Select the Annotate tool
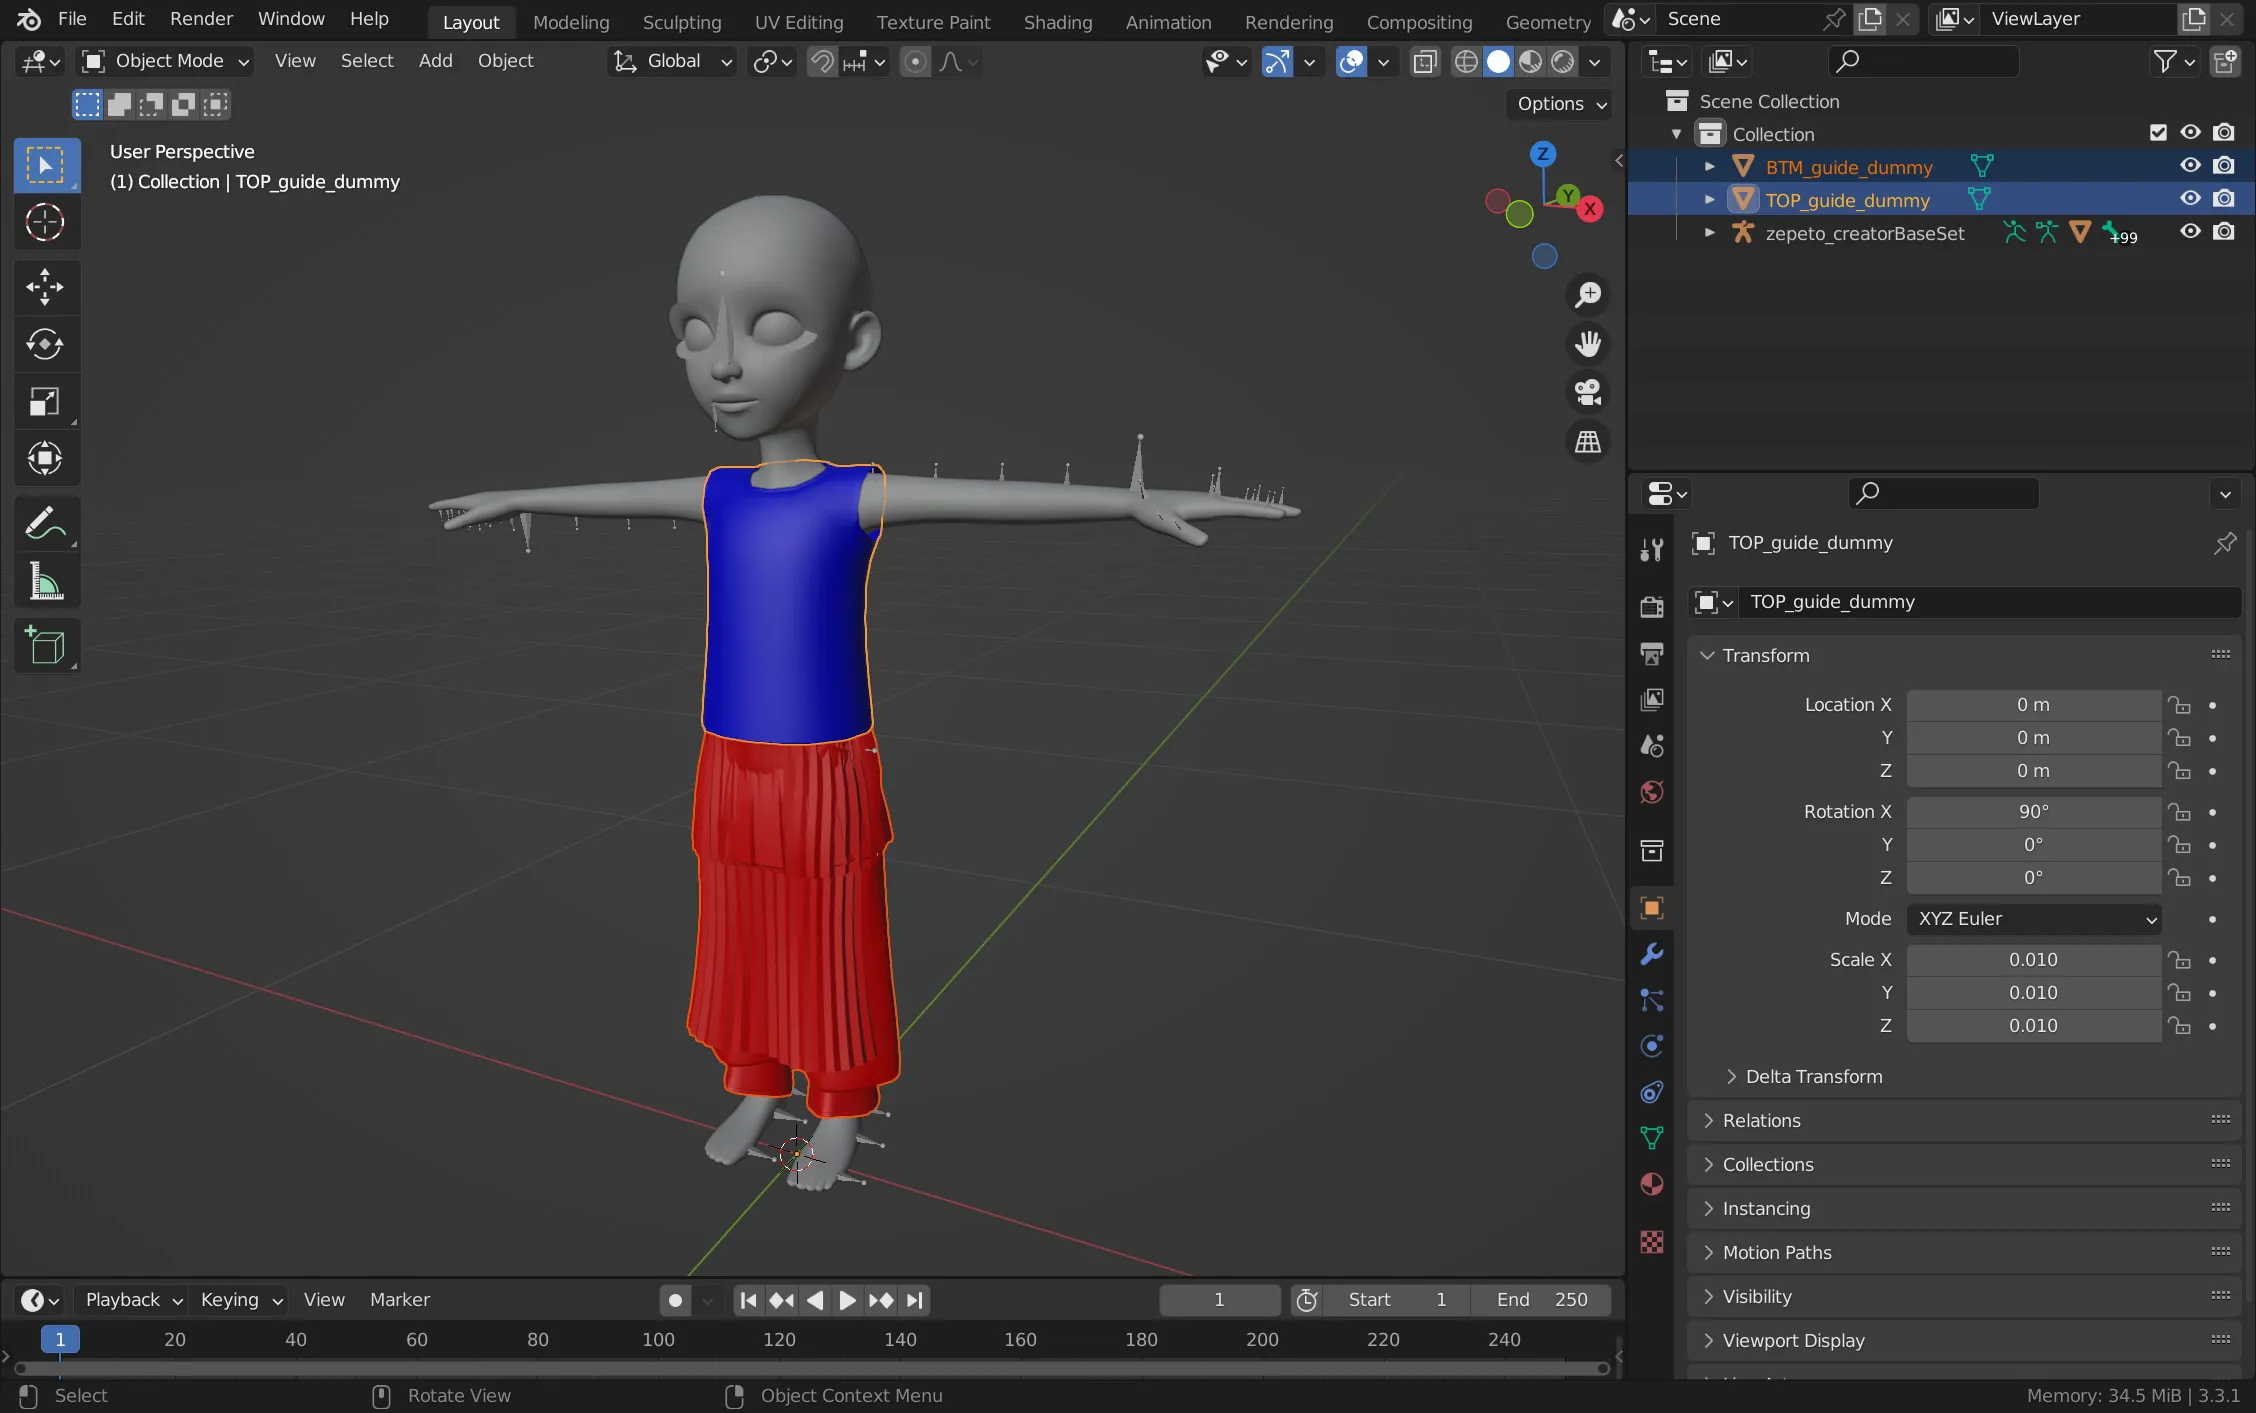Screen dimensions: 2256x1413 46,523
